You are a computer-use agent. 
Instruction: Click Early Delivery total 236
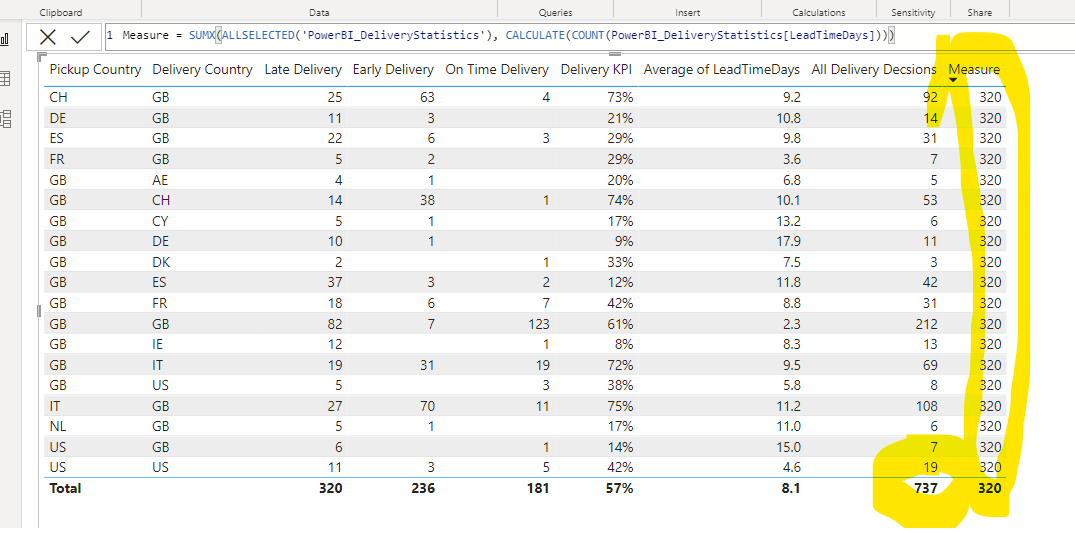tap(423, 488)
